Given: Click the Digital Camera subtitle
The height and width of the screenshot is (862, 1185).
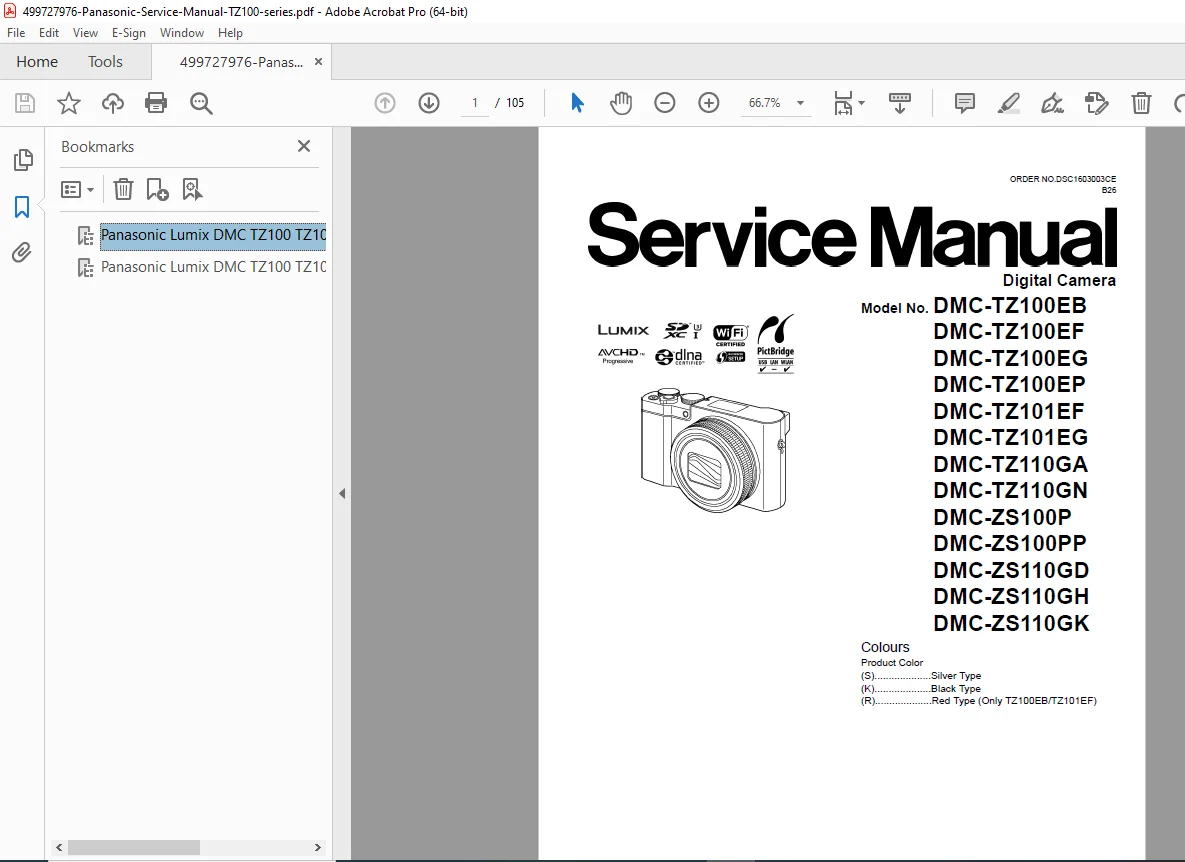Looking at the screenshot, I should point(1059,280).
